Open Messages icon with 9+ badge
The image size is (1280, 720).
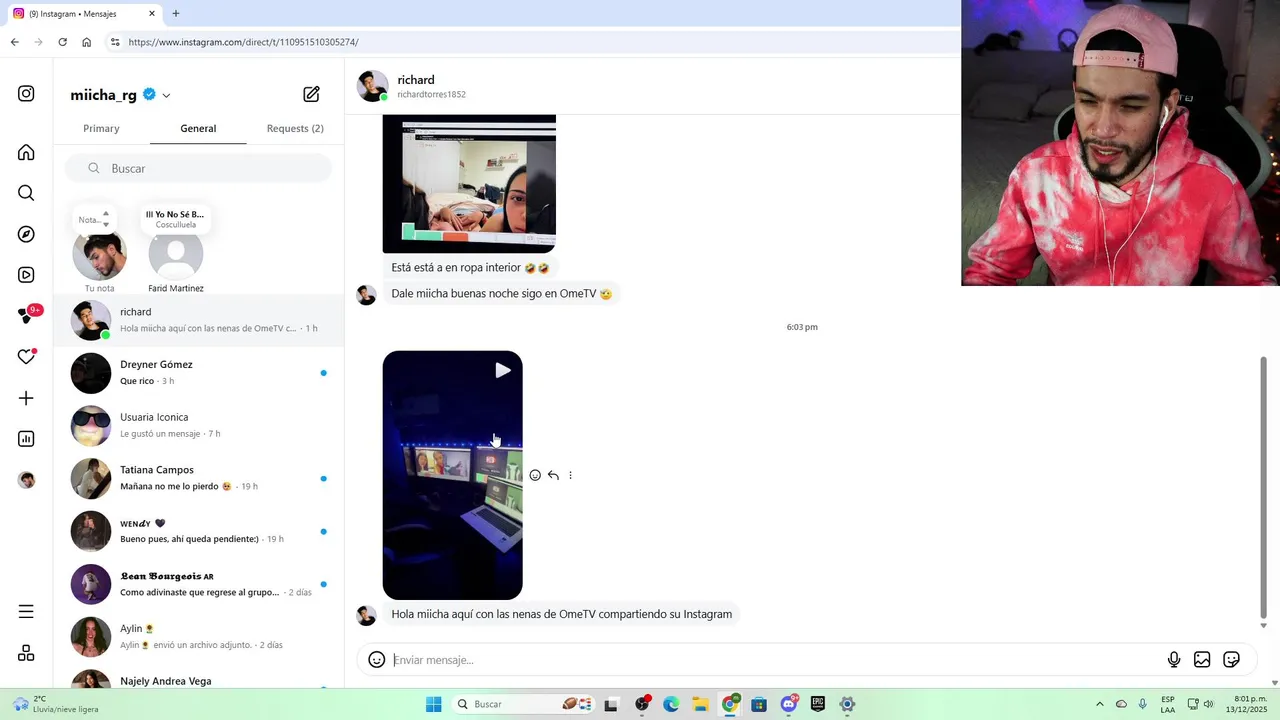pyautogui.click(x=28, y=315)
